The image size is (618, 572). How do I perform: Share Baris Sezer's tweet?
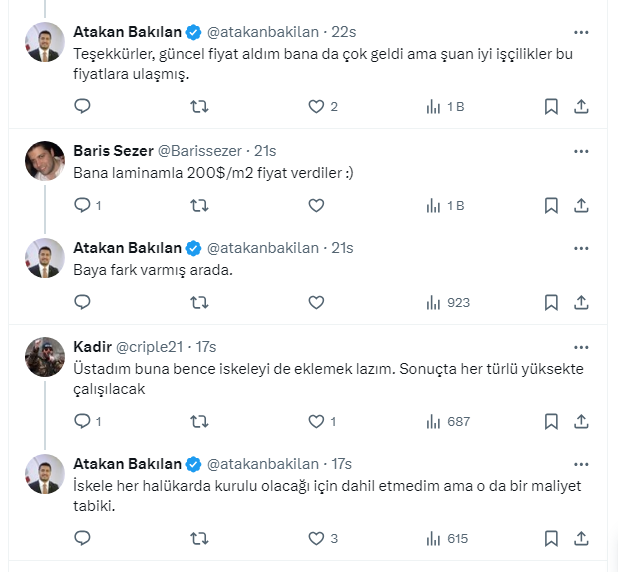[x=581, y=205]
